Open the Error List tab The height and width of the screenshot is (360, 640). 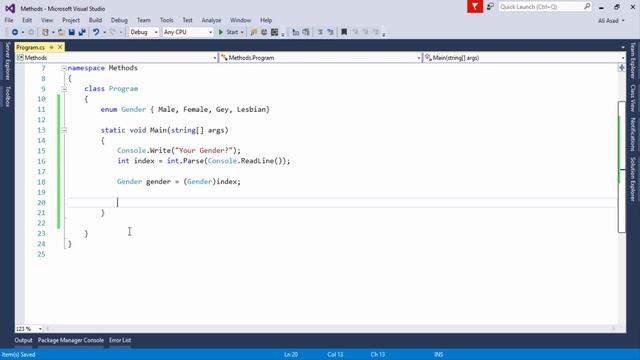tap(120, 340)
